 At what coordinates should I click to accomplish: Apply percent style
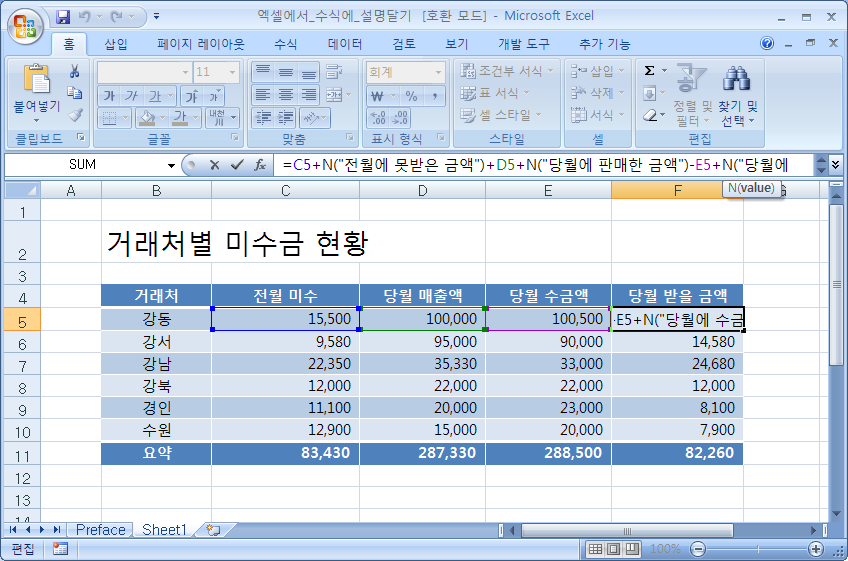pos(412,96)
